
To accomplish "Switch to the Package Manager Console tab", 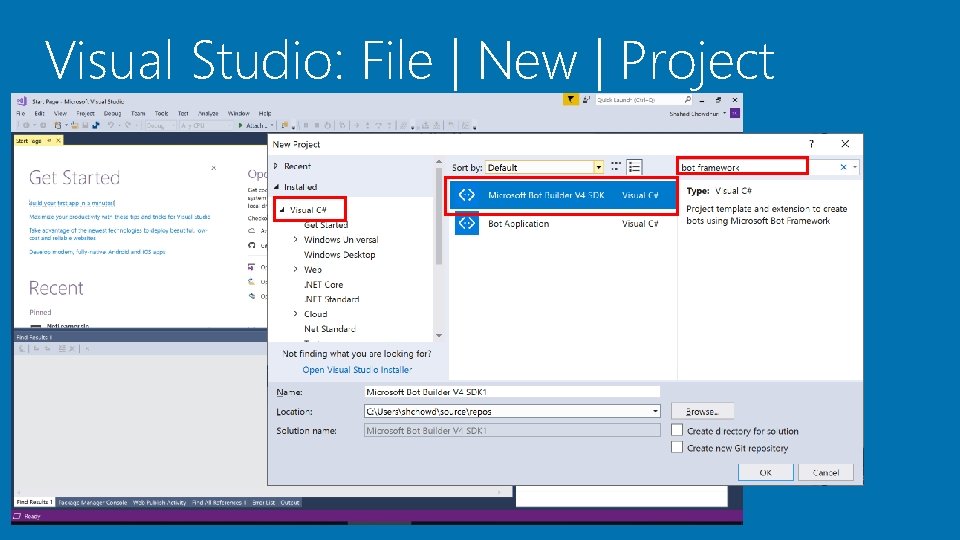I will click(x=92, y=502).
